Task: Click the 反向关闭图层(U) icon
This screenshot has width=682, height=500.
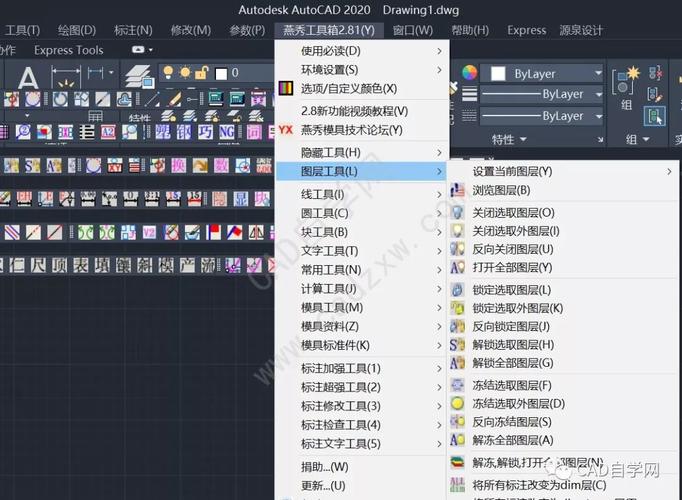Action: 457,249
